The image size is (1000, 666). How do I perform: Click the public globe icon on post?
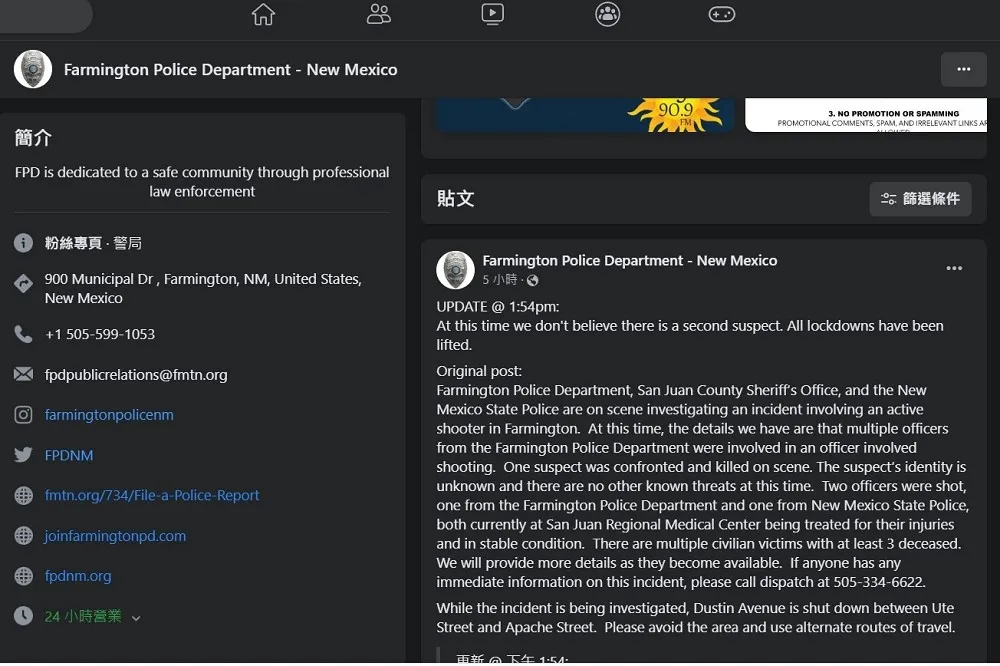pyautogui.click(x=533, y=280)
